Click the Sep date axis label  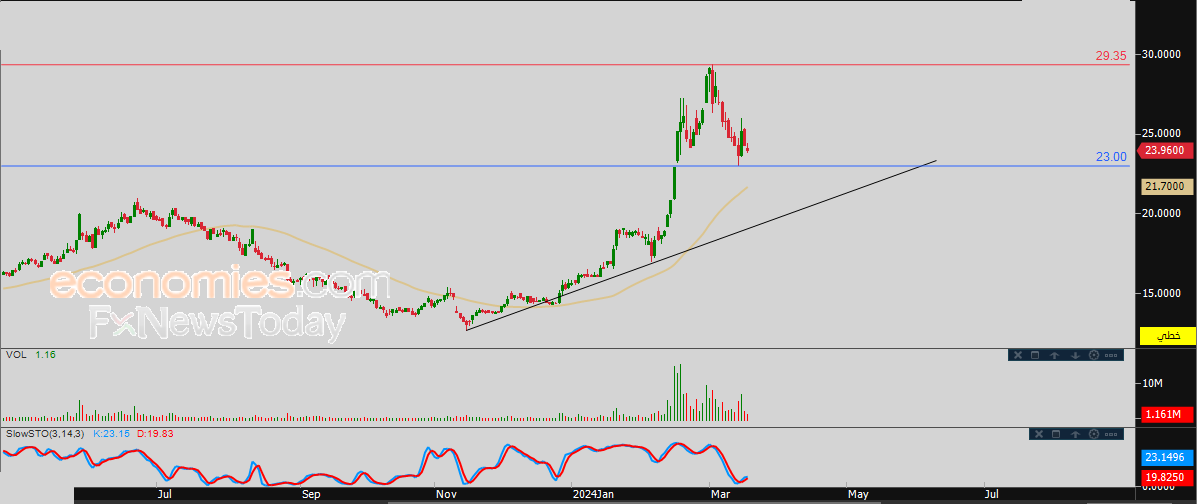310,495
